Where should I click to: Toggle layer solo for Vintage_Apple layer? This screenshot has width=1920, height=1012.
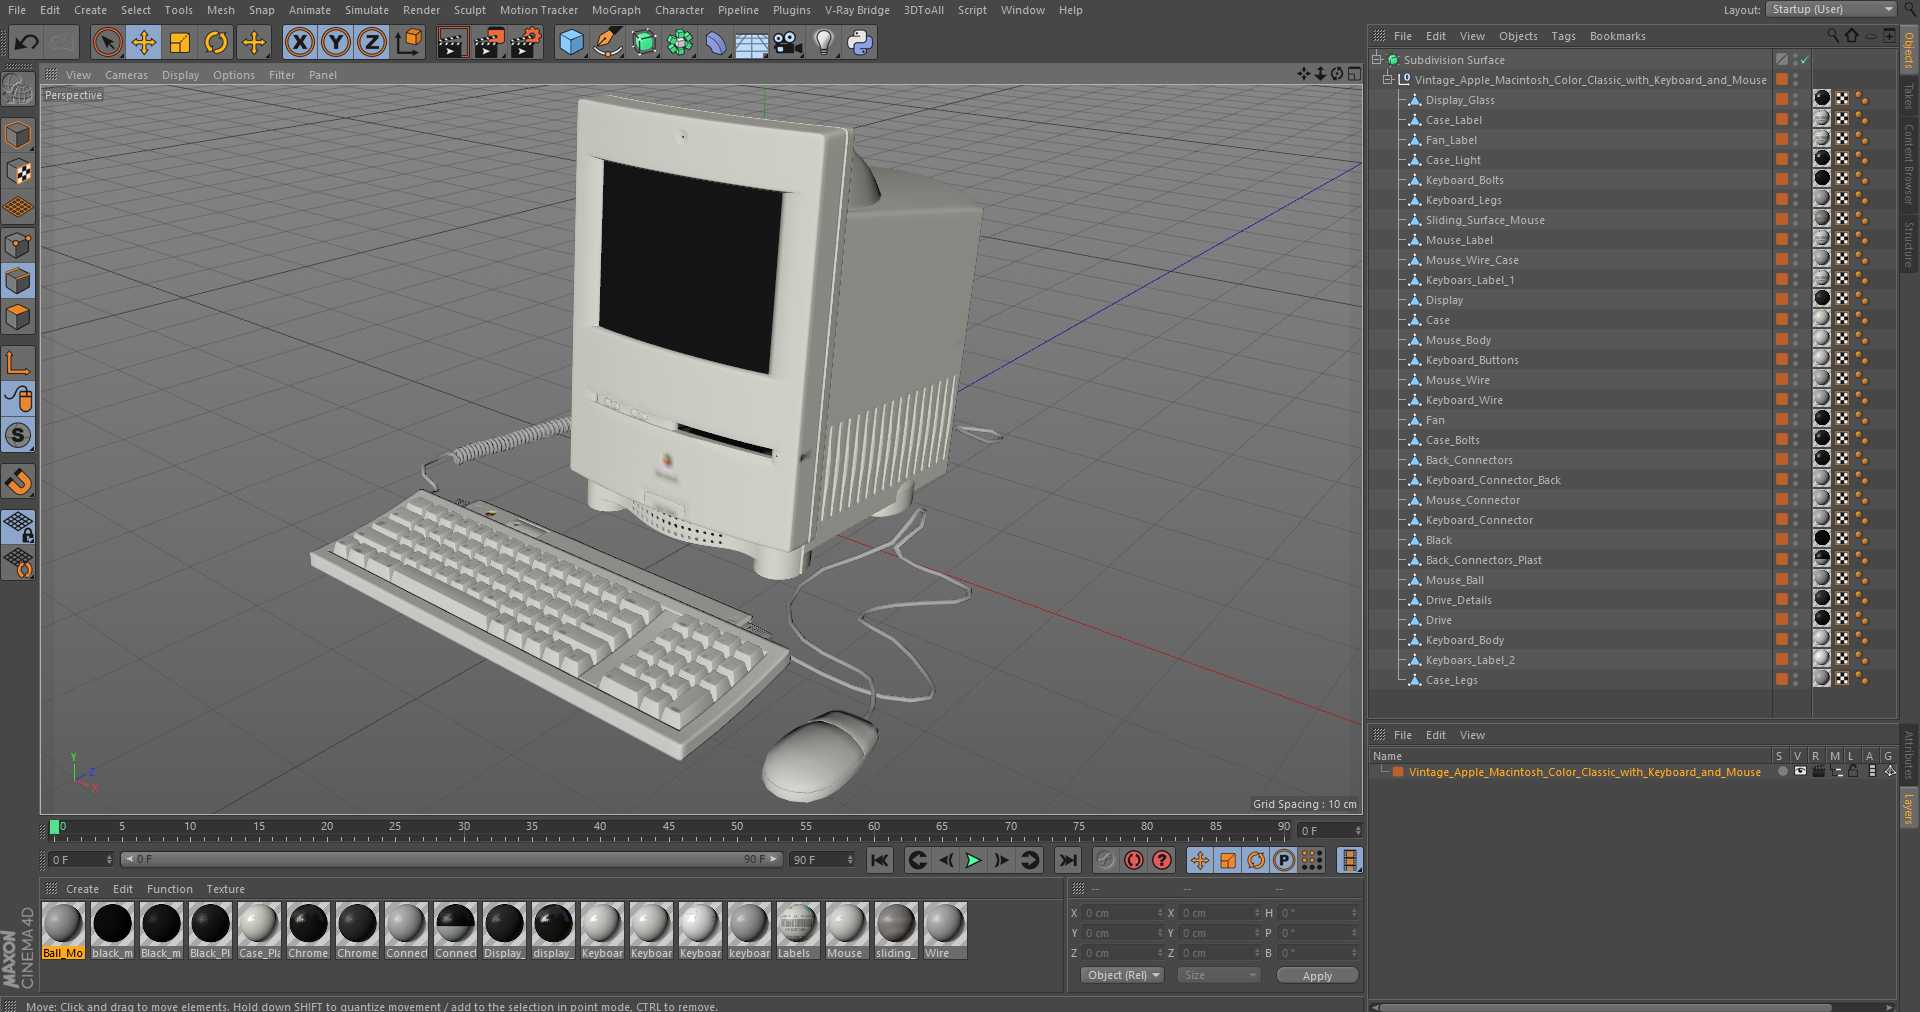coord(1782,772)
